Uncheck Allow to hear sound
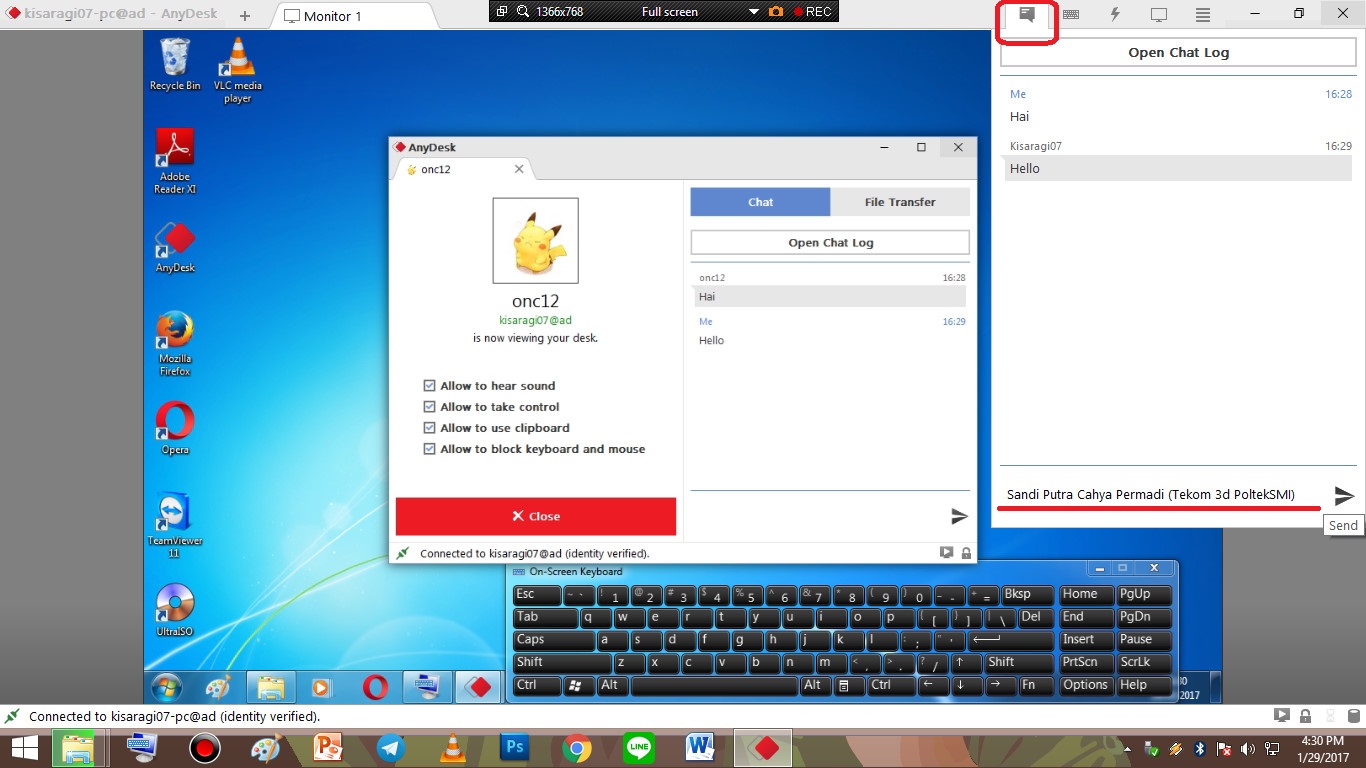The height and width of the screenshot is (768, 1366). (x=430, y=385)
